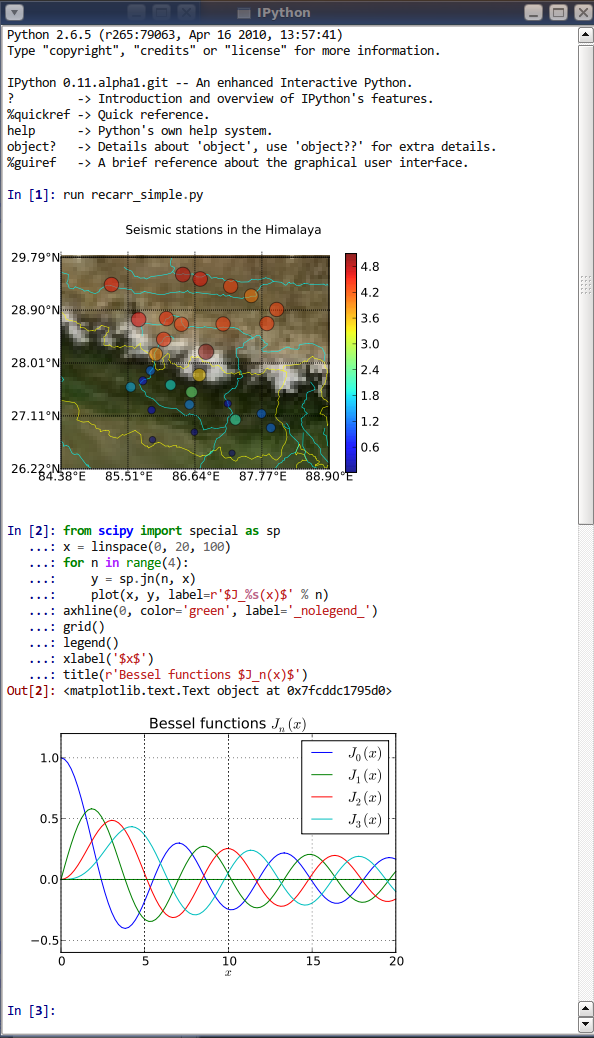Click the vertical scrollbar thumb

click(x=585, y=285)
